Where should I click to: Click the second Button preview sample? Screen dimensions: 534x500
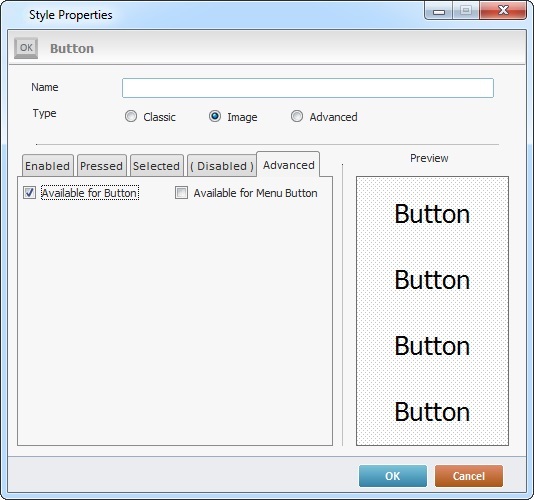[x=432, y=280]
